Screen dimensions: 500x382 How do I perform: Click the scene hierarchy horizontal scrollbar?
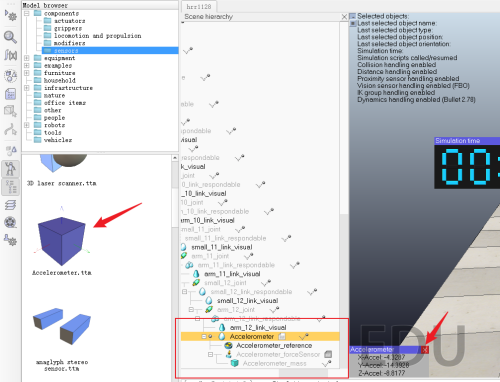click(259, 373)
